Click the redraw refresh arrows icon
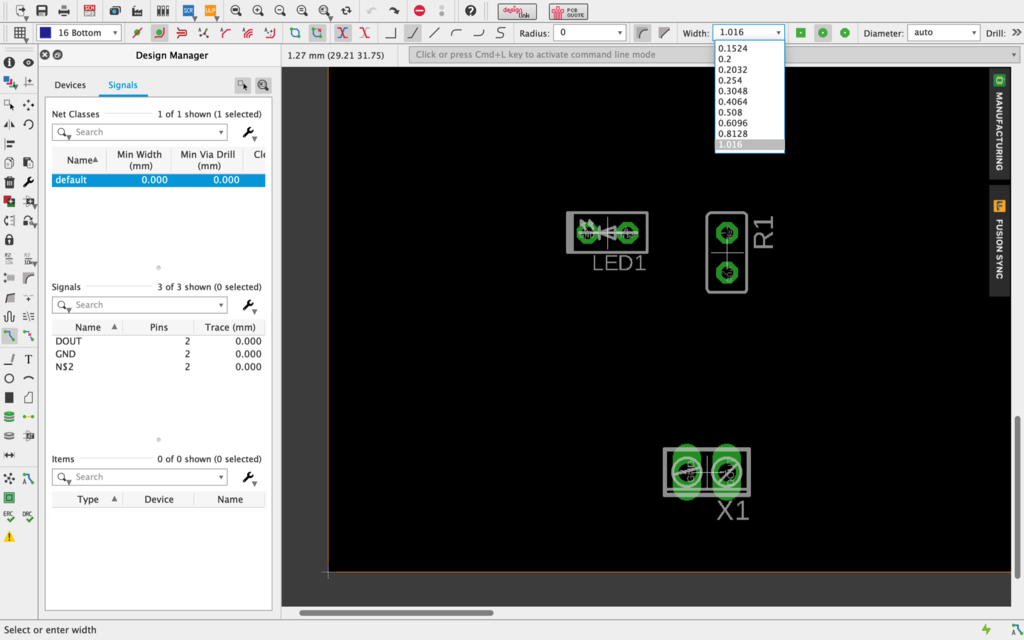This screenshot has width=1024, height=640. tap(346, 10)
